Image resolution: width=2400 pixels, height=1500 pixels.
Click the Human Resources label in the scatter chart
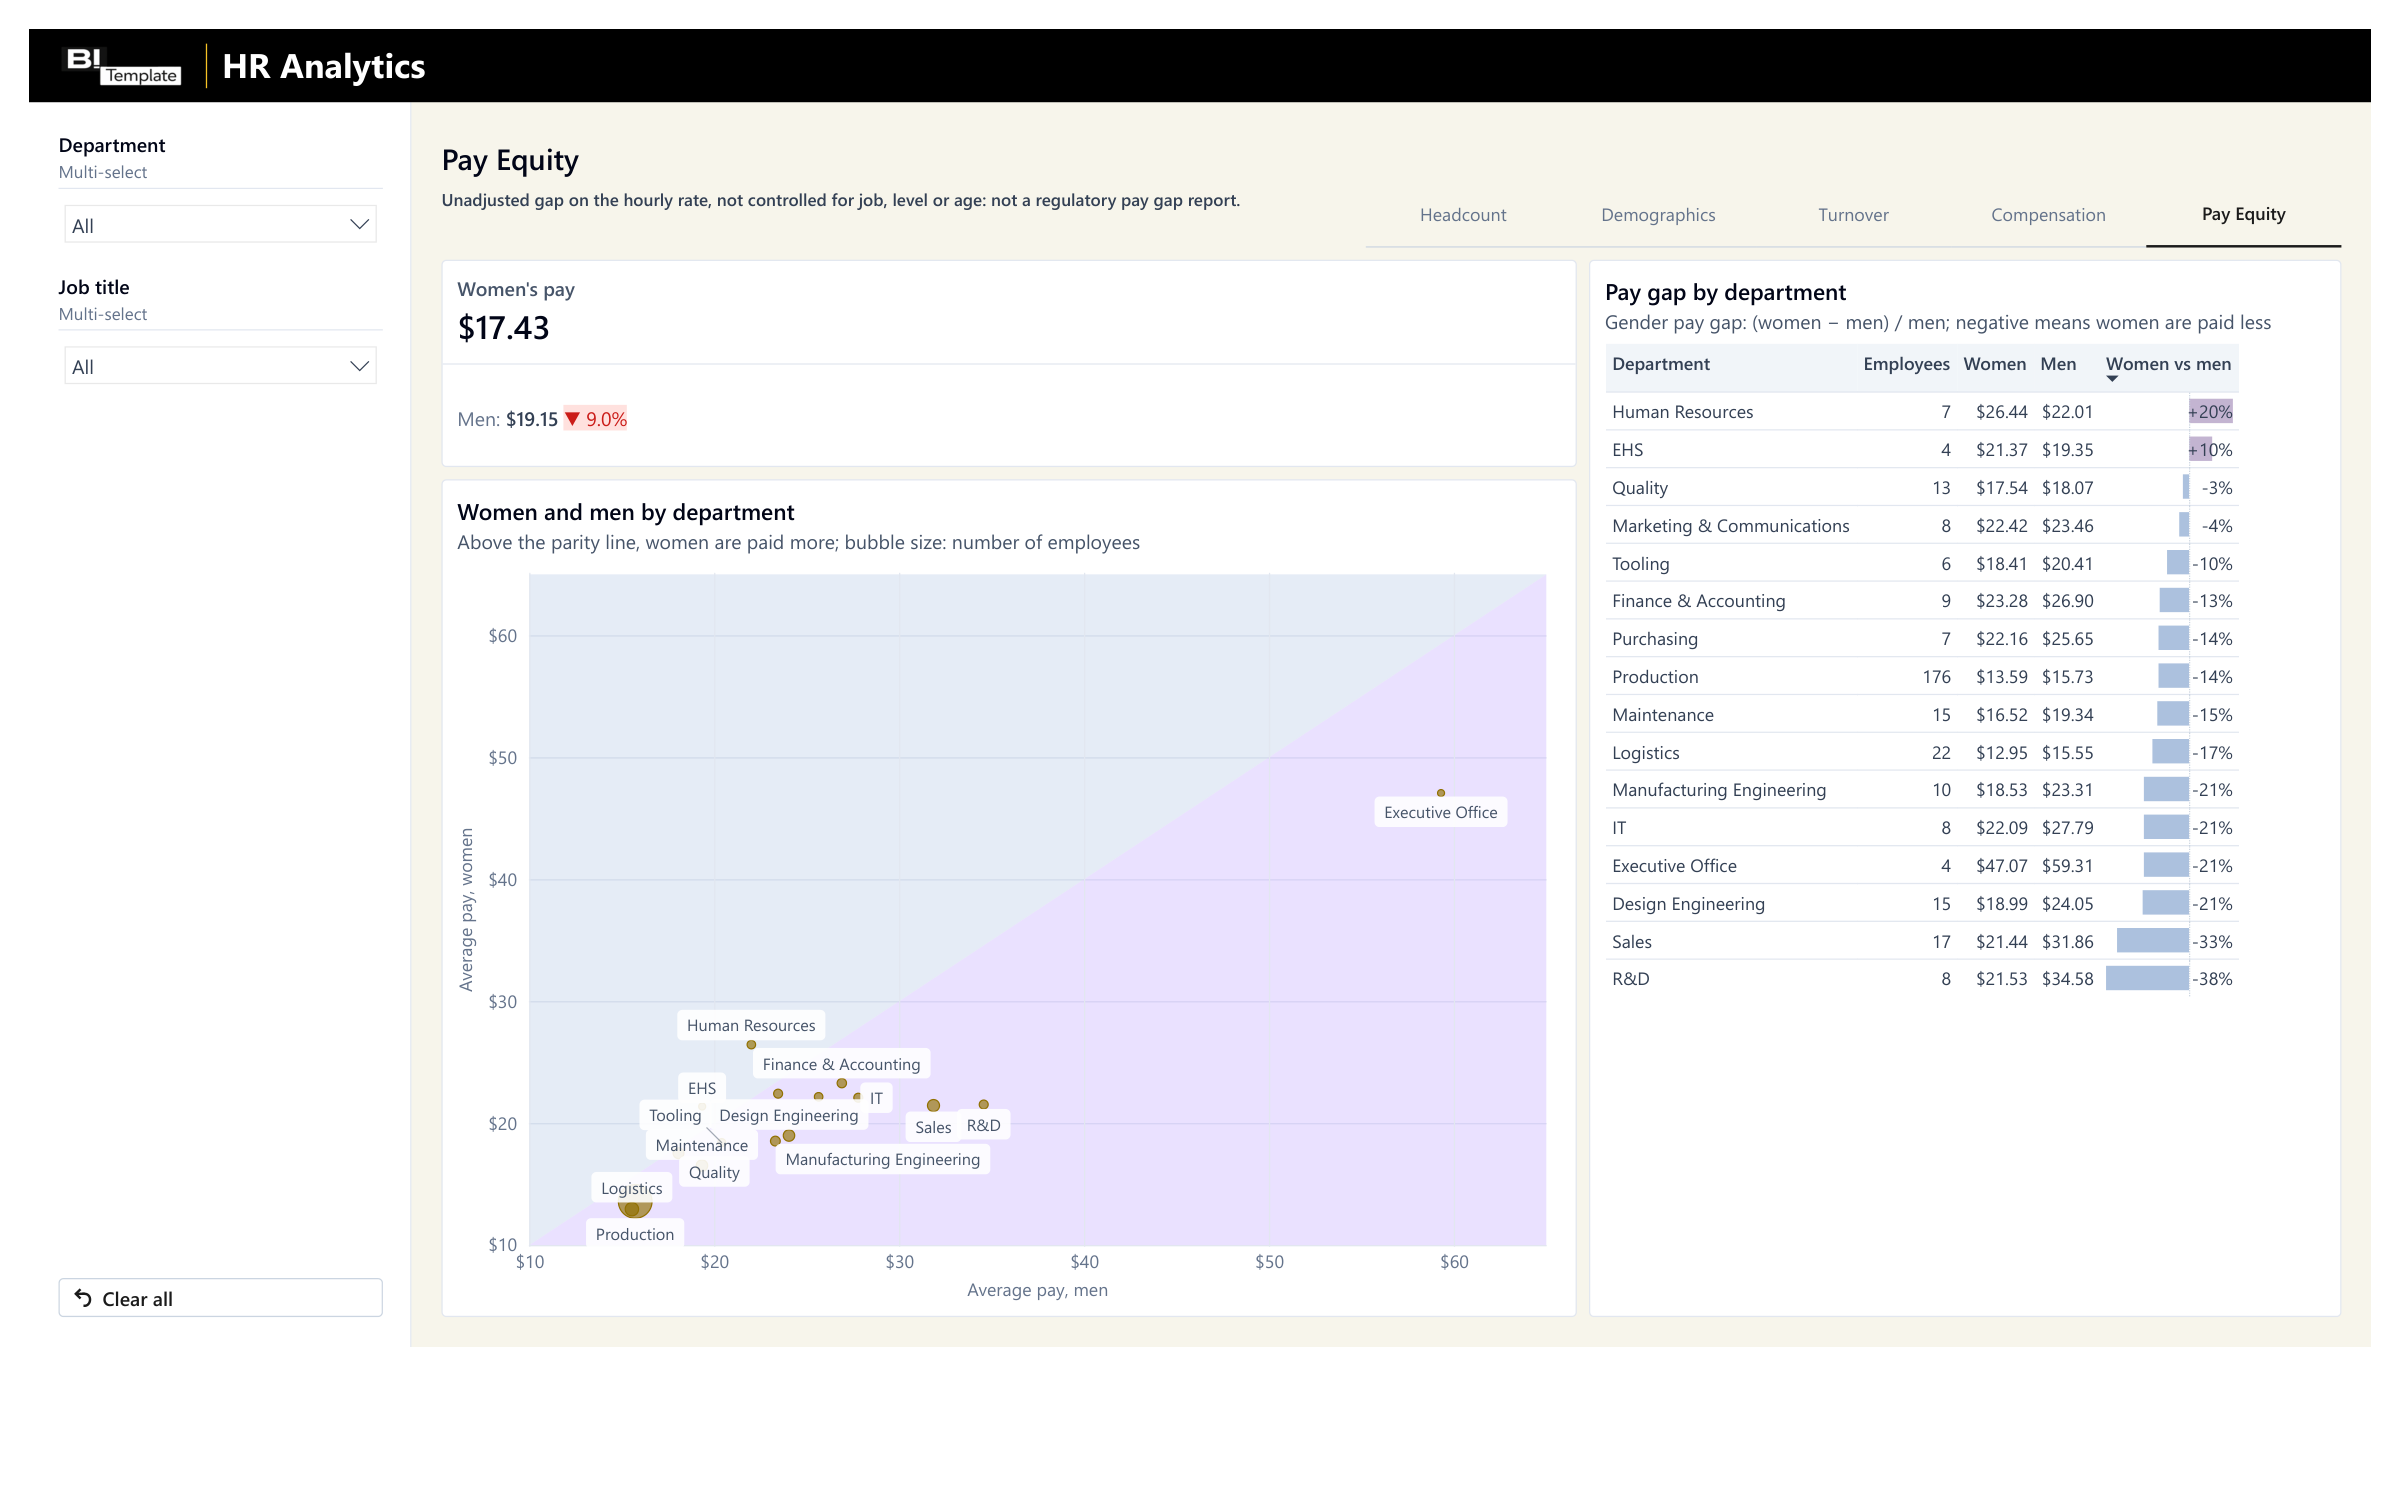[750, 1025]
